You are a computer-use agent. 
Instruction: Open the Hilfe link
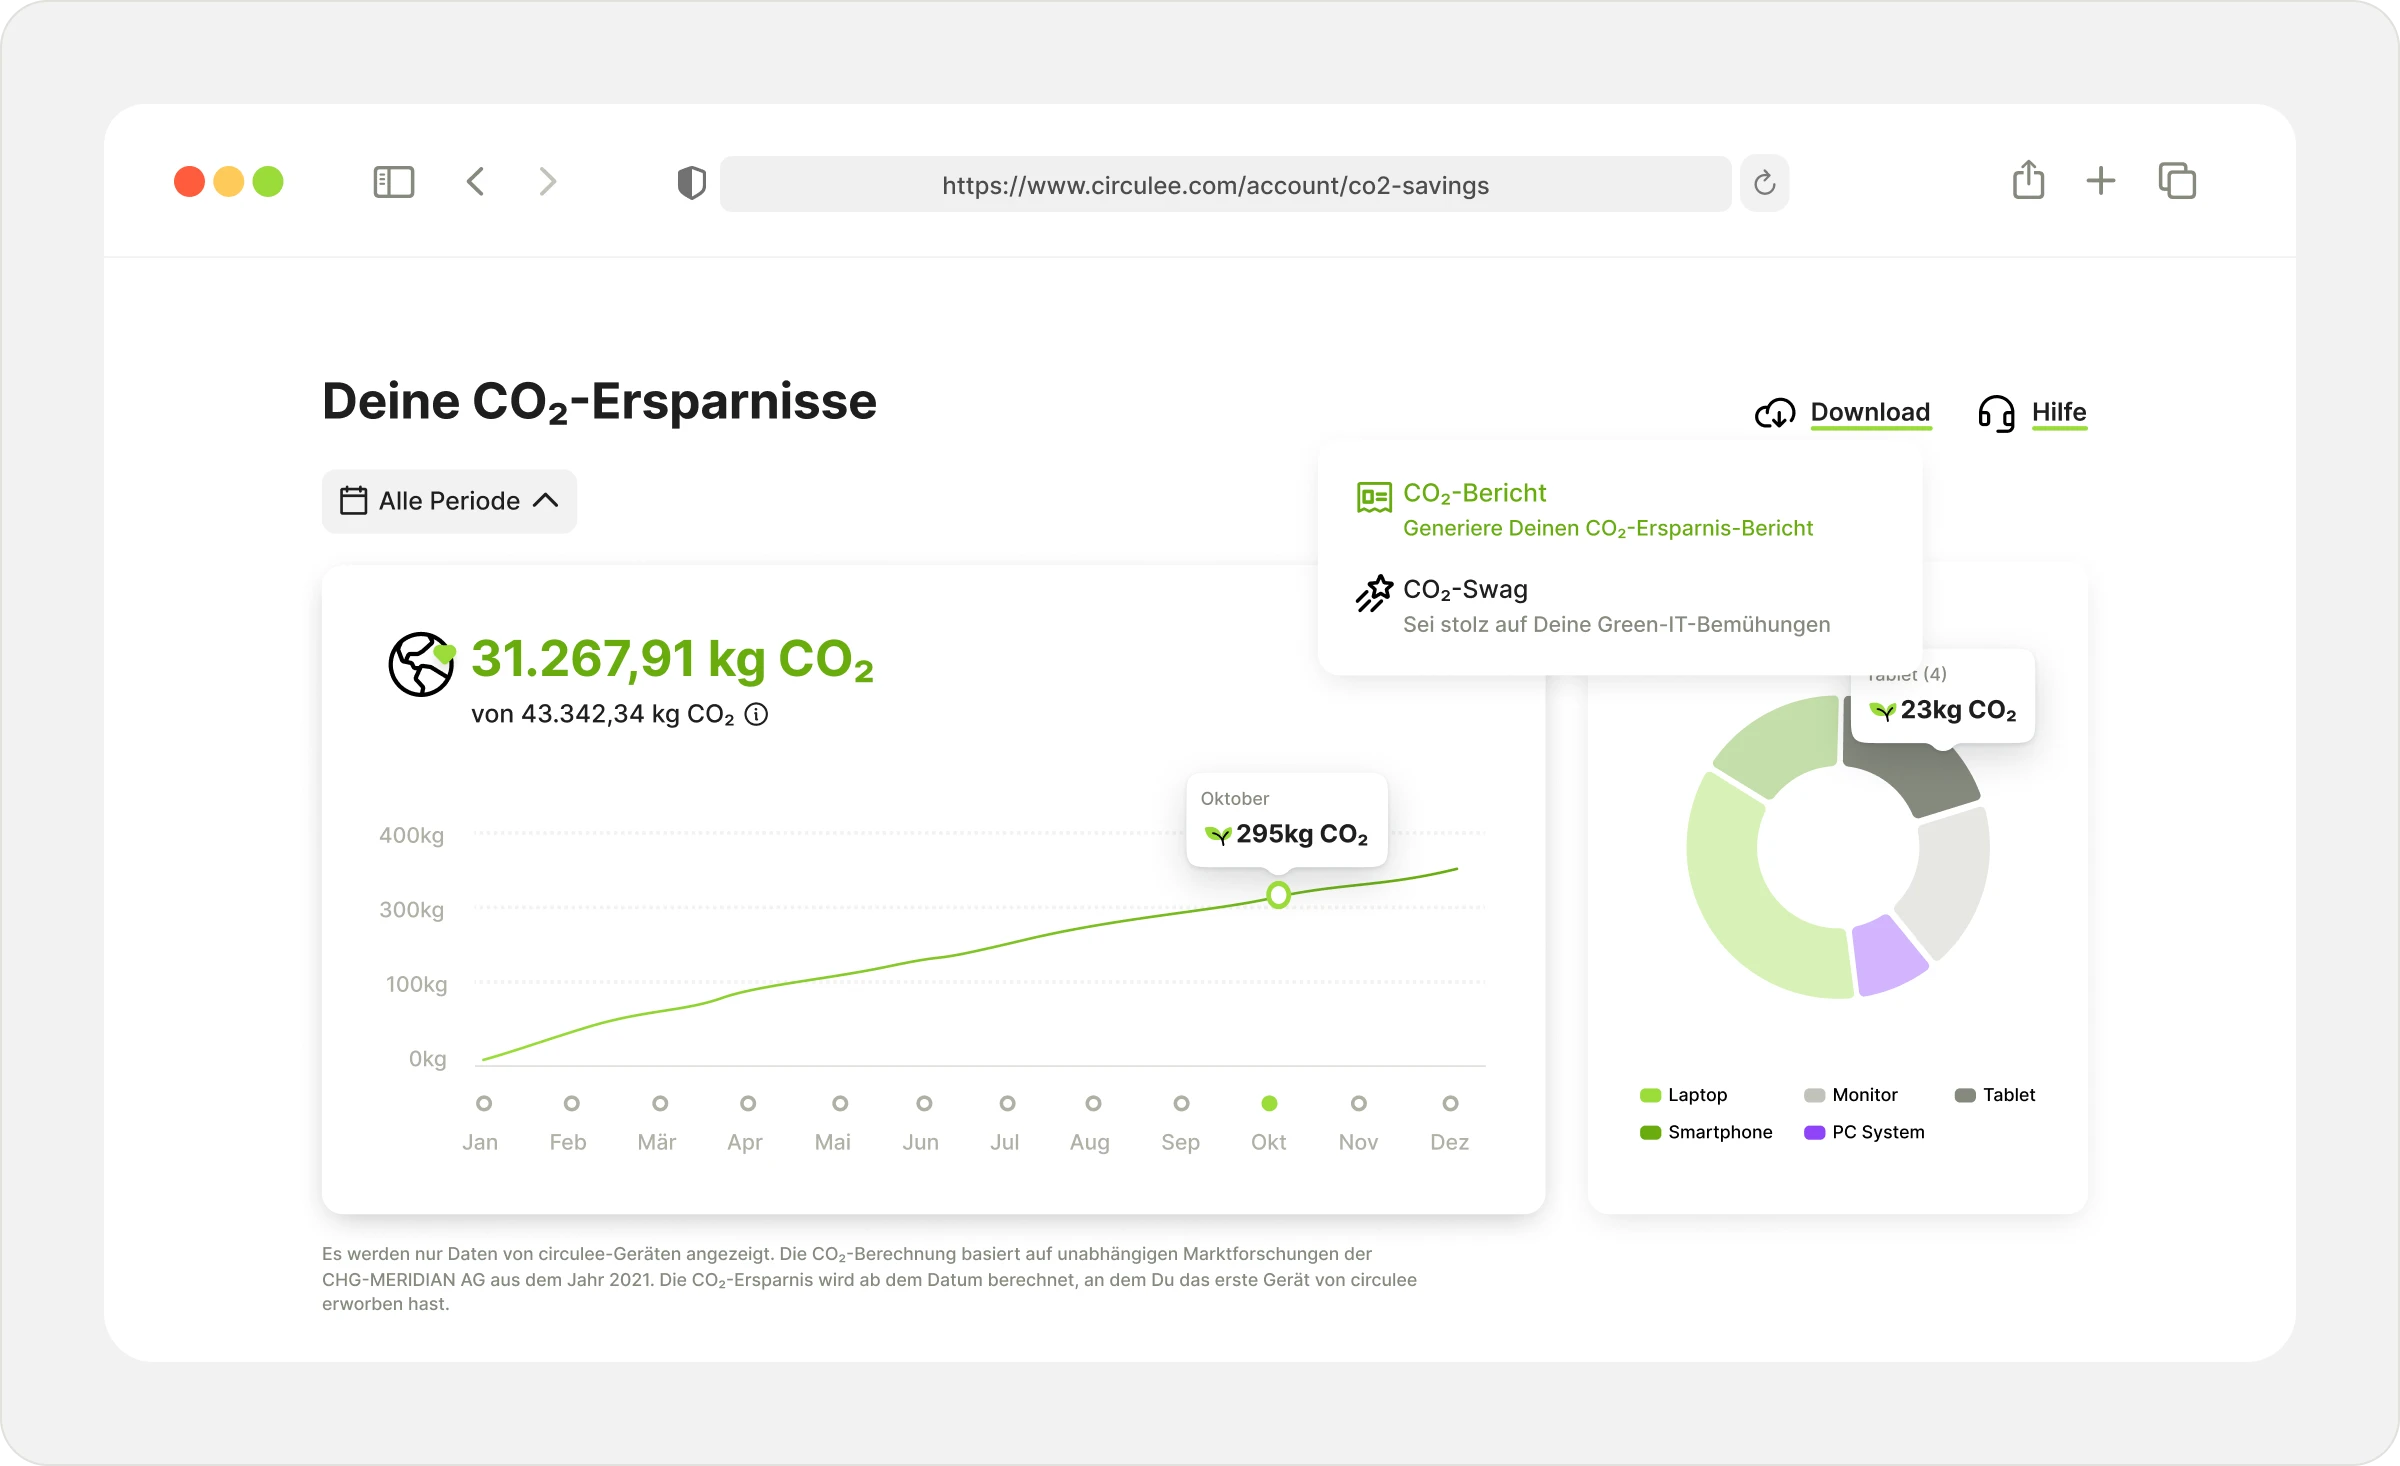(2057, 412)
